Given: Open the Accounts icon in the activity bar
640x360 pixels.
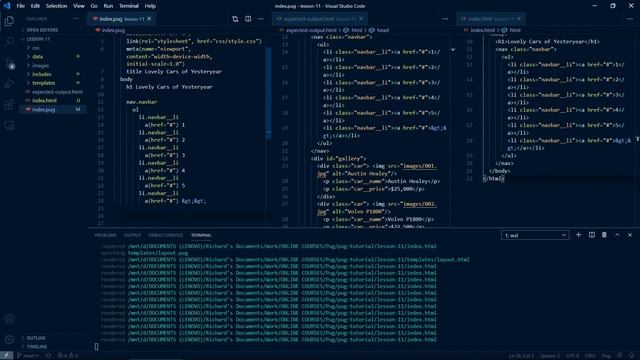Looking at the screenshot, I should coord(9,319).
